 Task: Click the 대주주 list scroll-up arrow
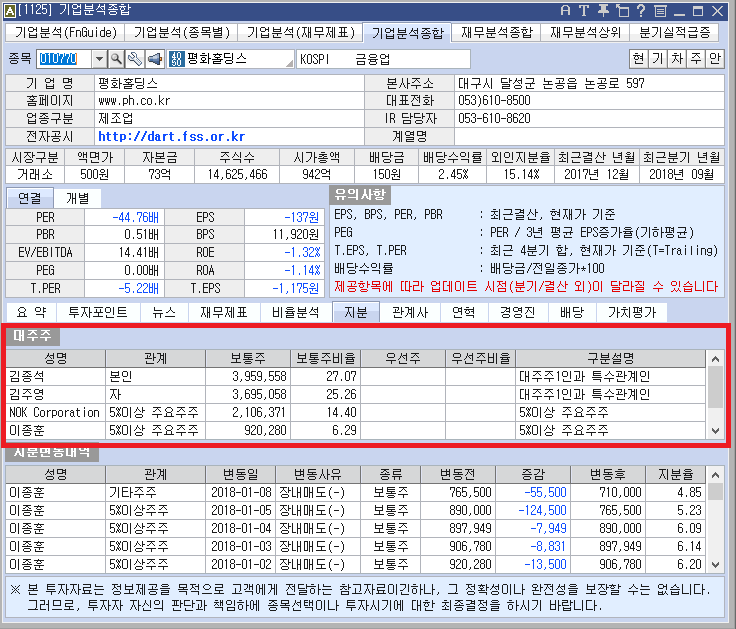point(715,359)
